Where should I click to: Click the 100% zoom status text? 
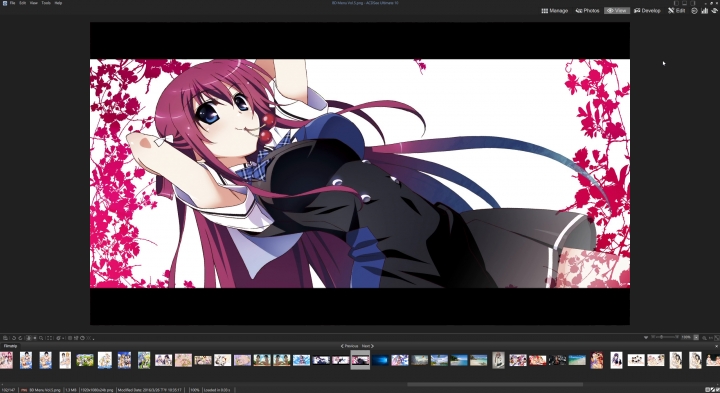(194, 390)
